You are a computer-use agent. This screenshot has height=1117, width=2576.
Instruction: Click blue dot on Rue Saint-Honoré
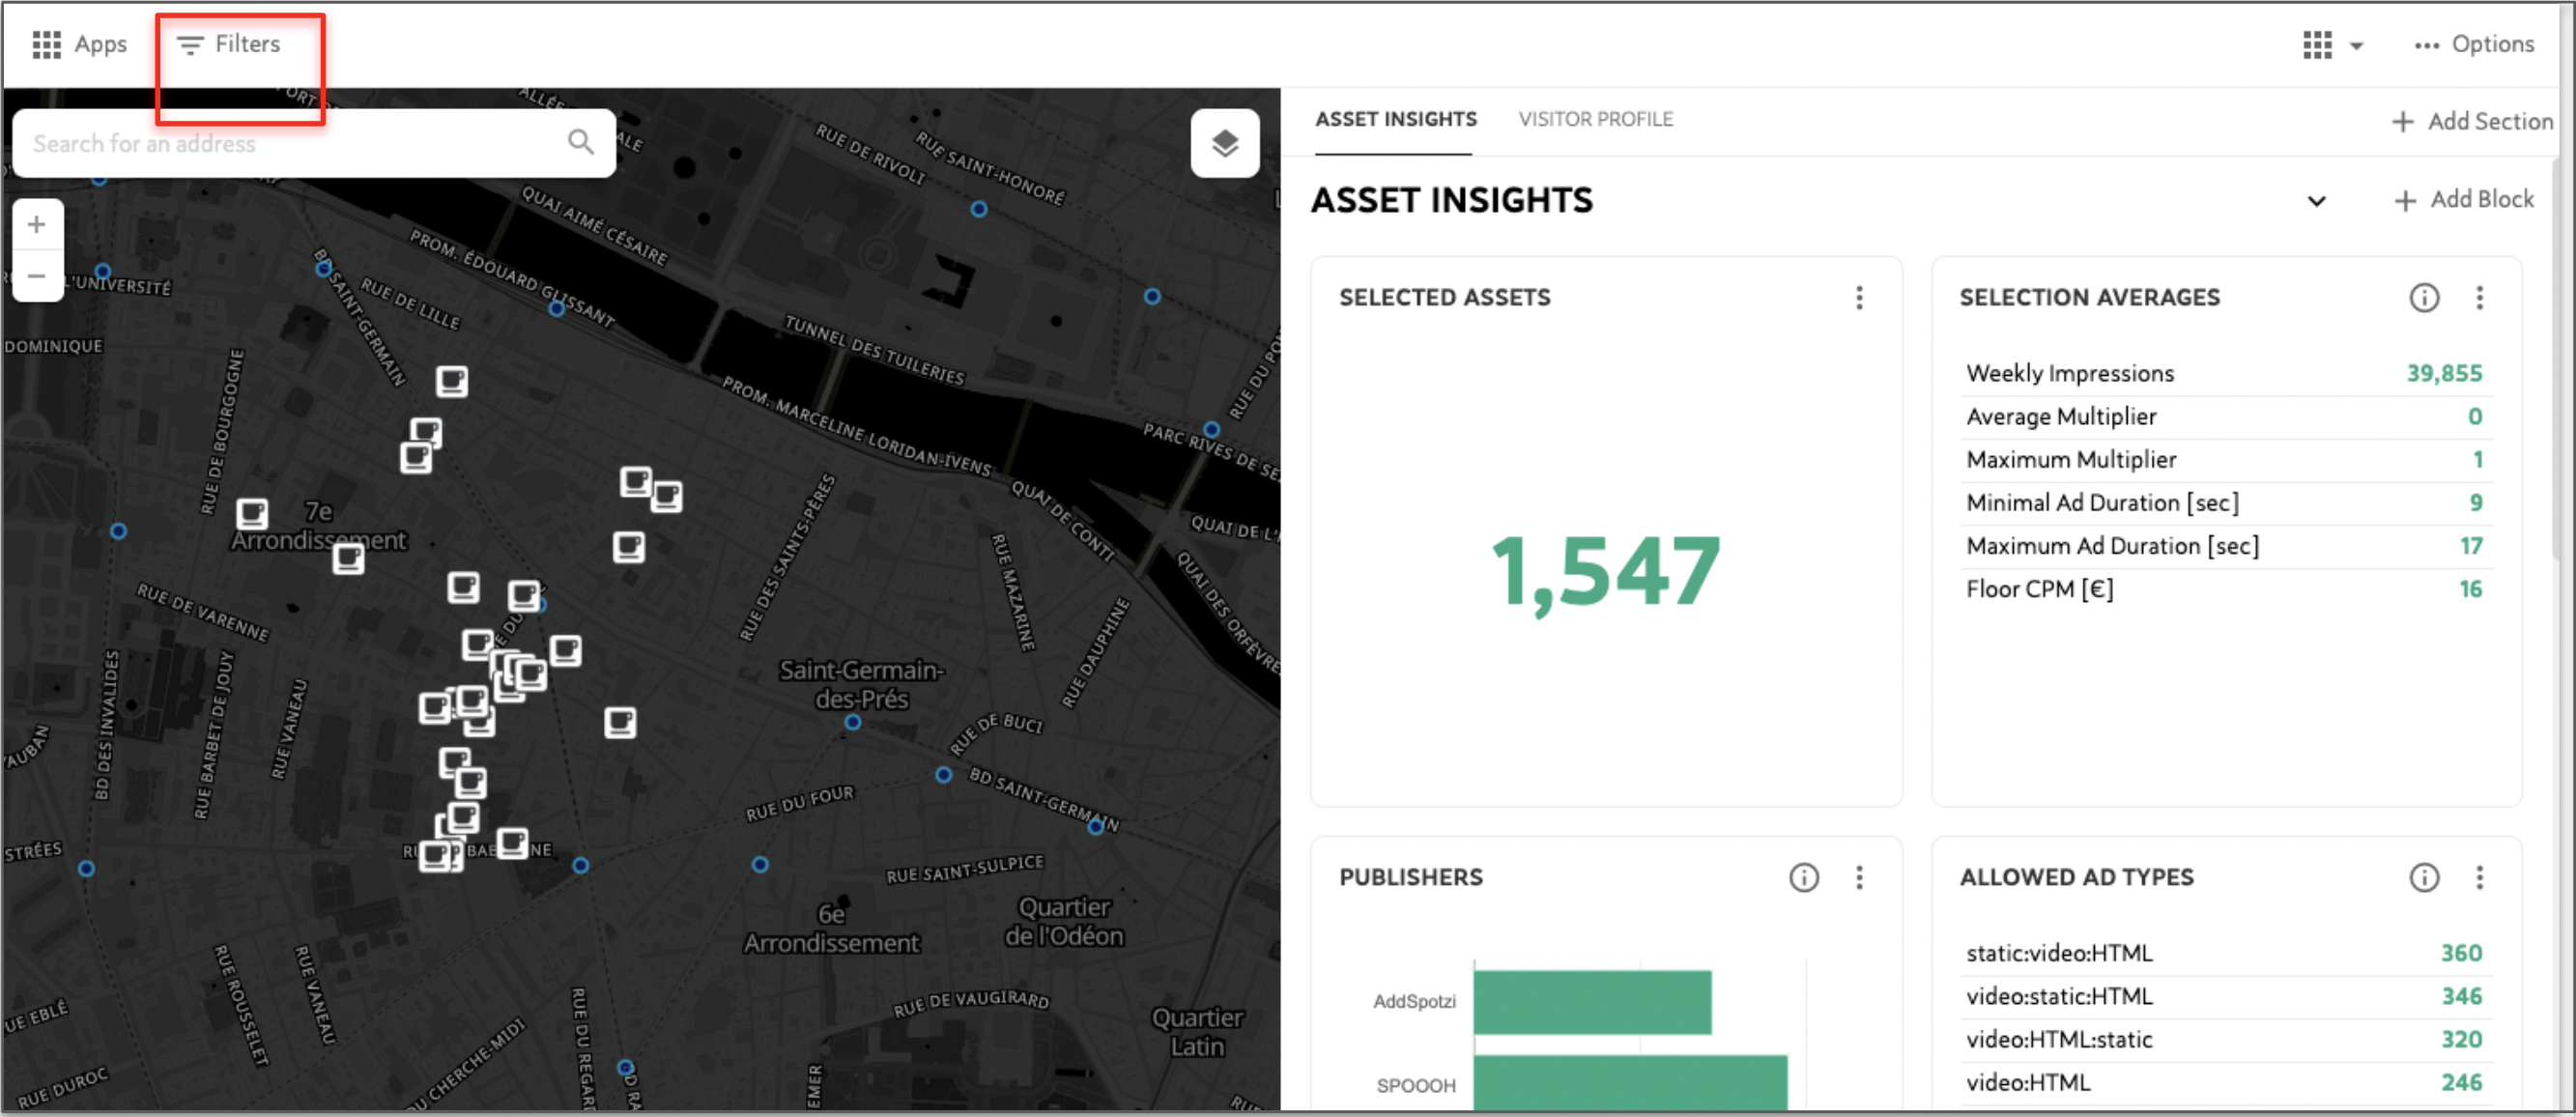pyautogui.click(x=979, y=209)
